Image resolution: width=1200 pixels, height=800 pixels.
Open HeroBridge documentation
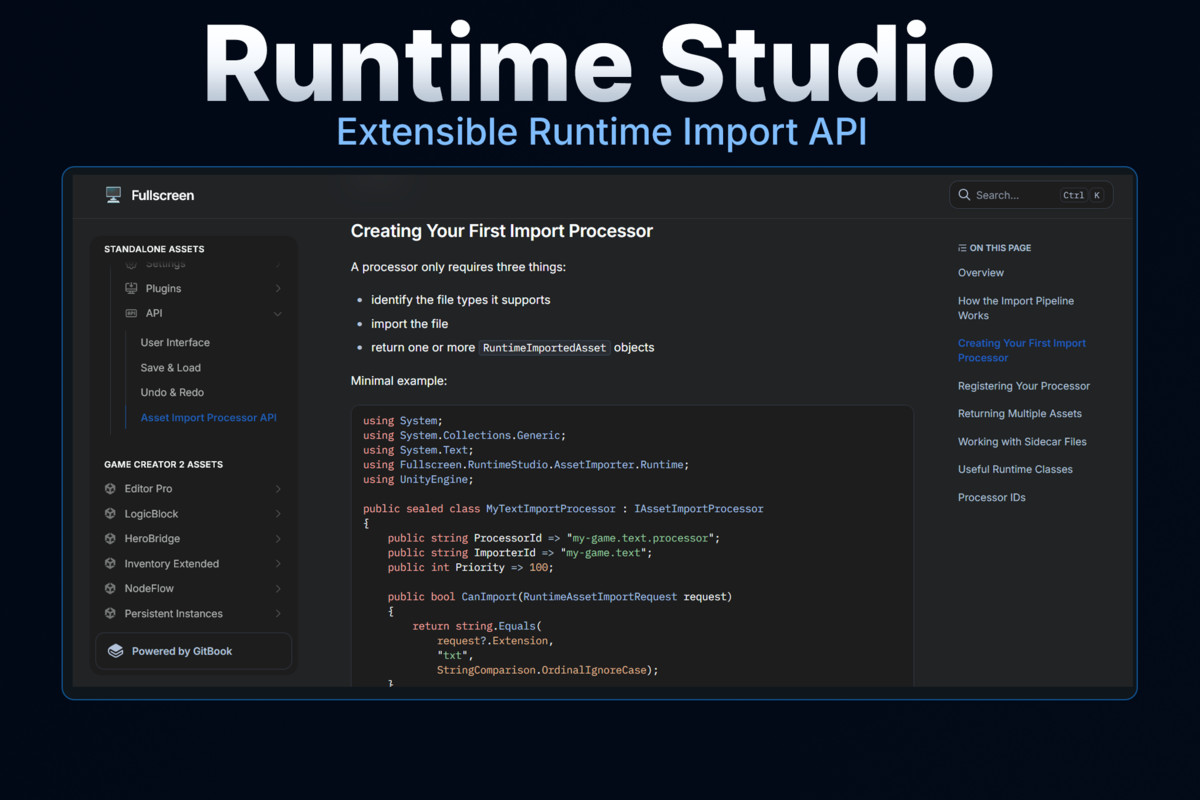coord(152,539)
